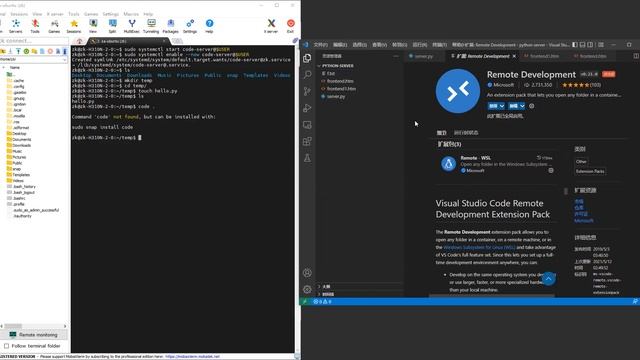Open VS Code Search activity bar icon
This screenshot has height=360, width=640.
[307, 75]
